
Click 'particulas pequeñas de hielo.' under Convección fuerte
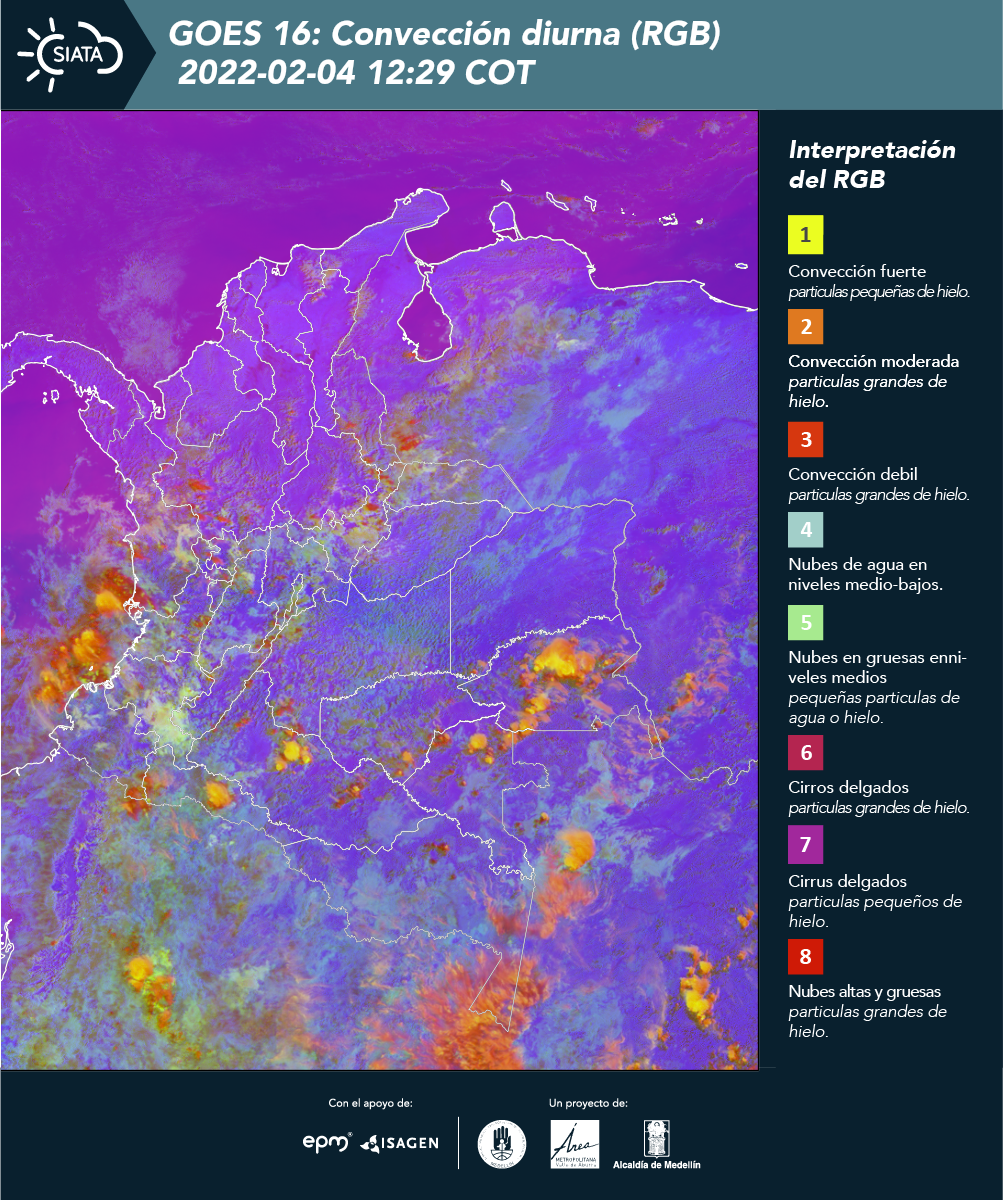click(x=880, y=292)
